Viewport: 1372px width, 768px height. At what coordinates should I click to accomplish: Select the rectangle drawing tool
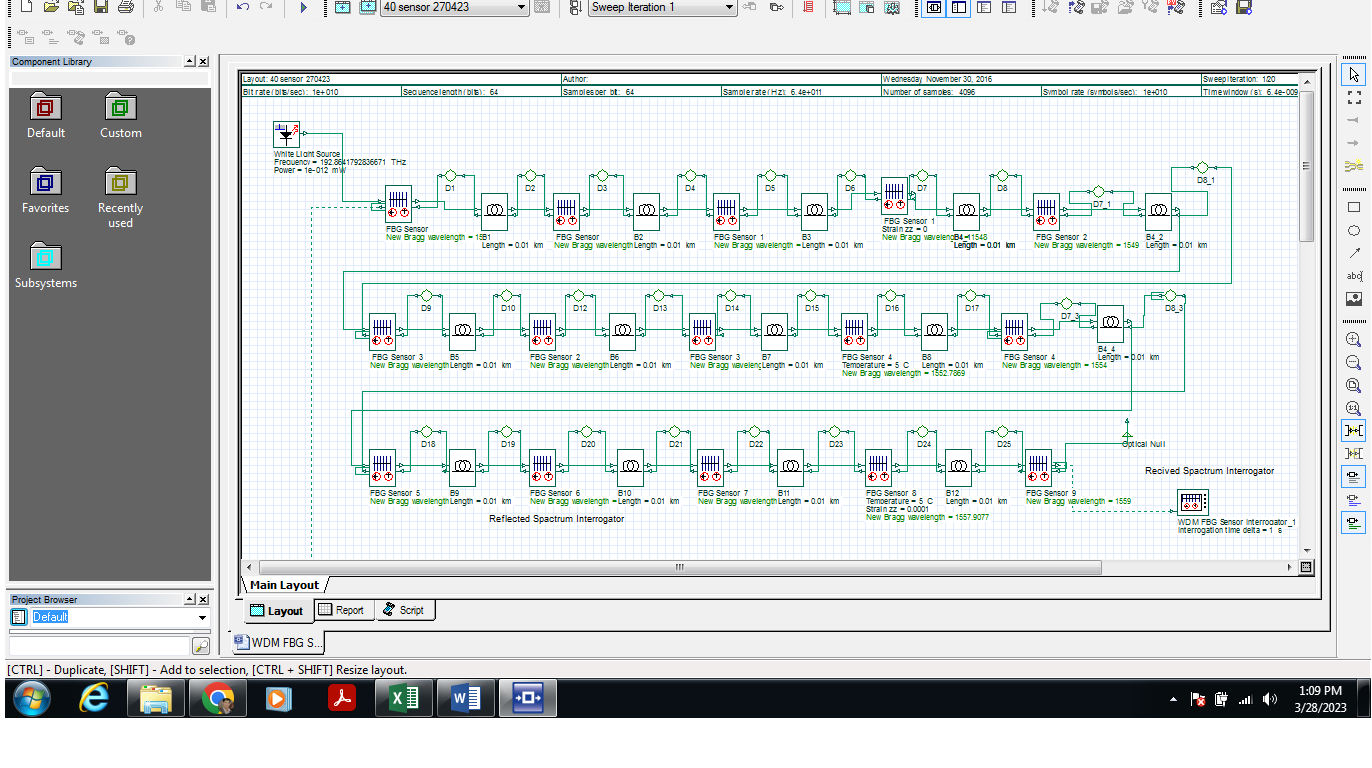tap(1354, 207)
